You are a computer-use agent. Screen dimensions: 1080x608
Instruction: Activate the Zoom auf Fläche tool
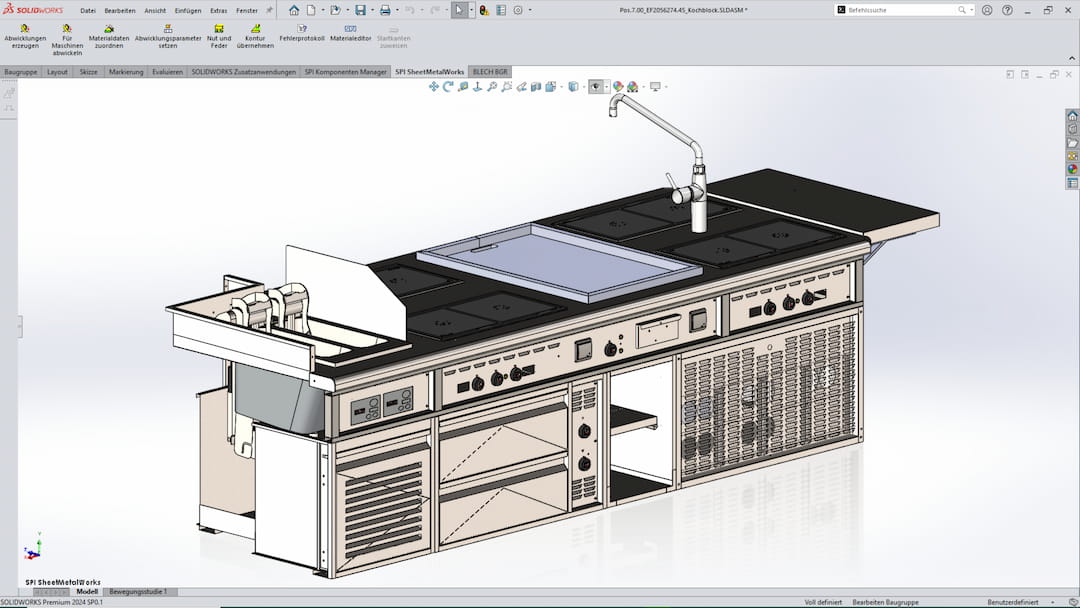point(506,87)
